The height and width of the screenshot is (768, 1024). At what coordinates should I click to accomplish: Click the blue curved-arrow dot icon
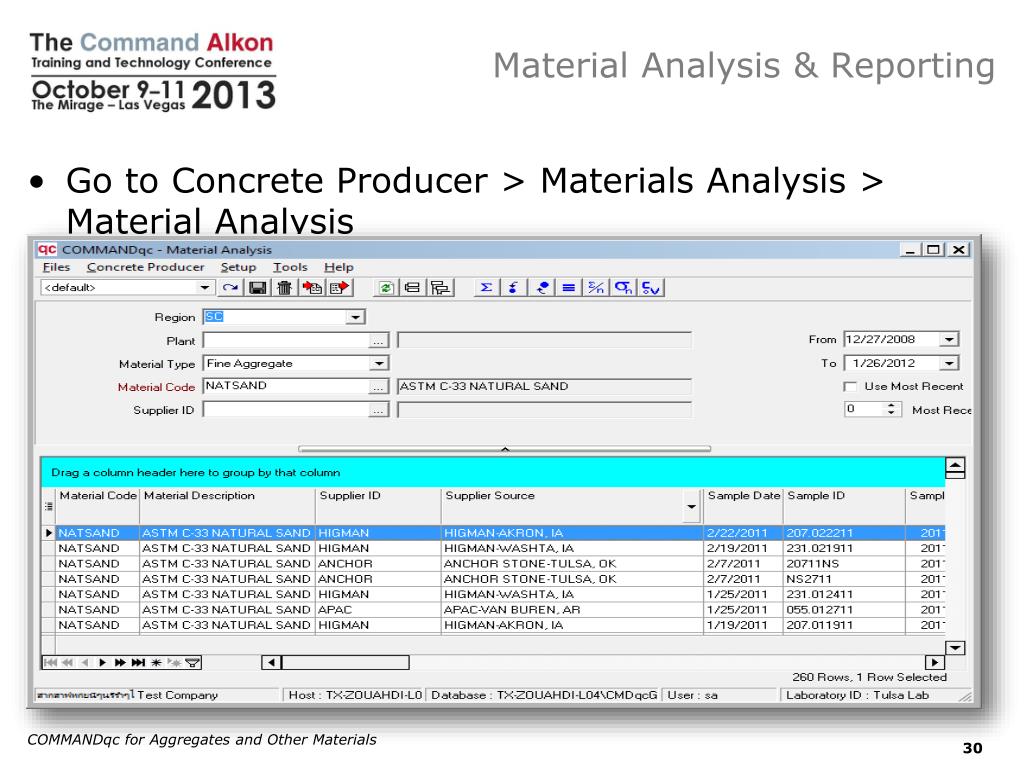coord(541,287)
